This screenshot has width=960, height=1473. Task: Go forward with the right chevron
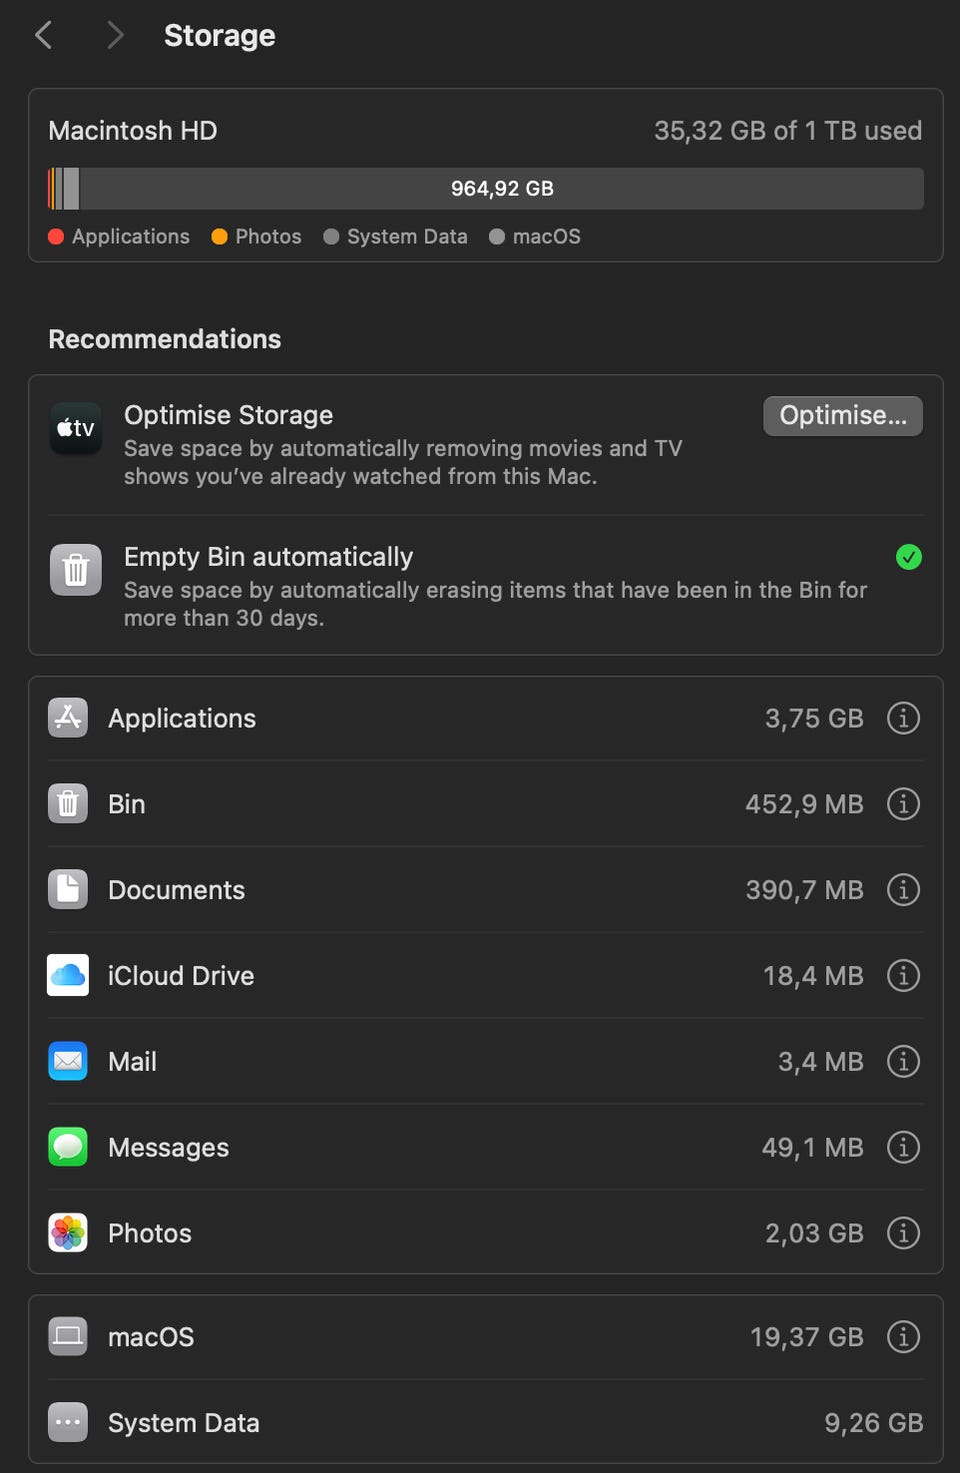pos(115,36)
